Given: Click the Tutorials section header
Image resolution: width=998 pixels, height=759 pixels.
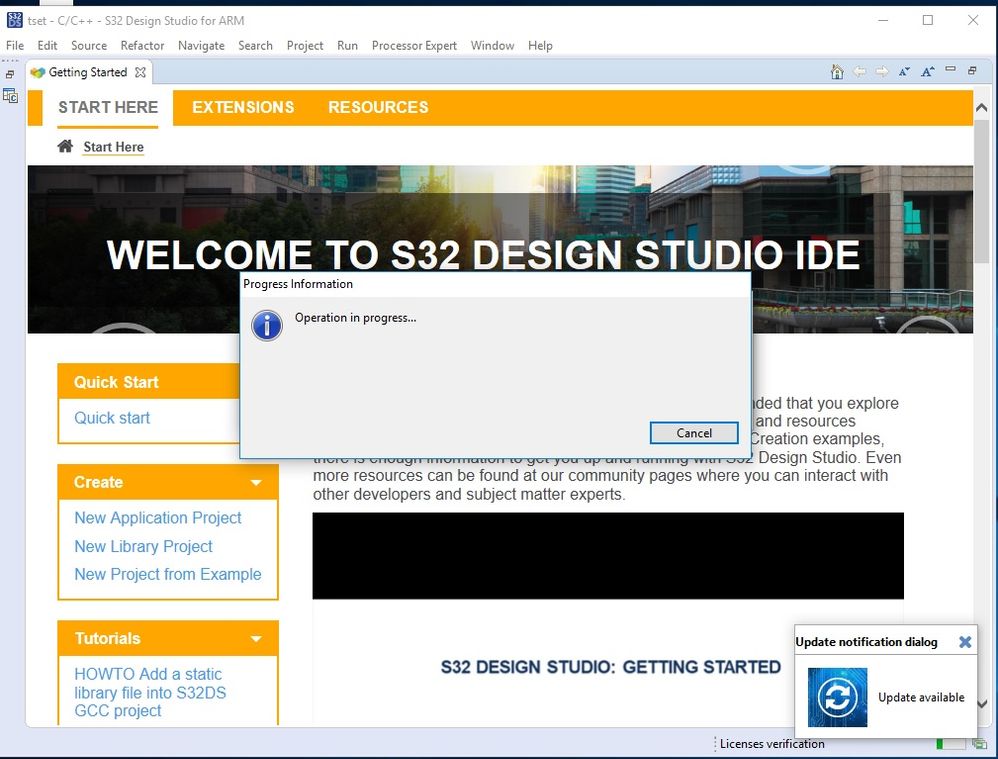Looking at the screenshot, I should 168,638.
